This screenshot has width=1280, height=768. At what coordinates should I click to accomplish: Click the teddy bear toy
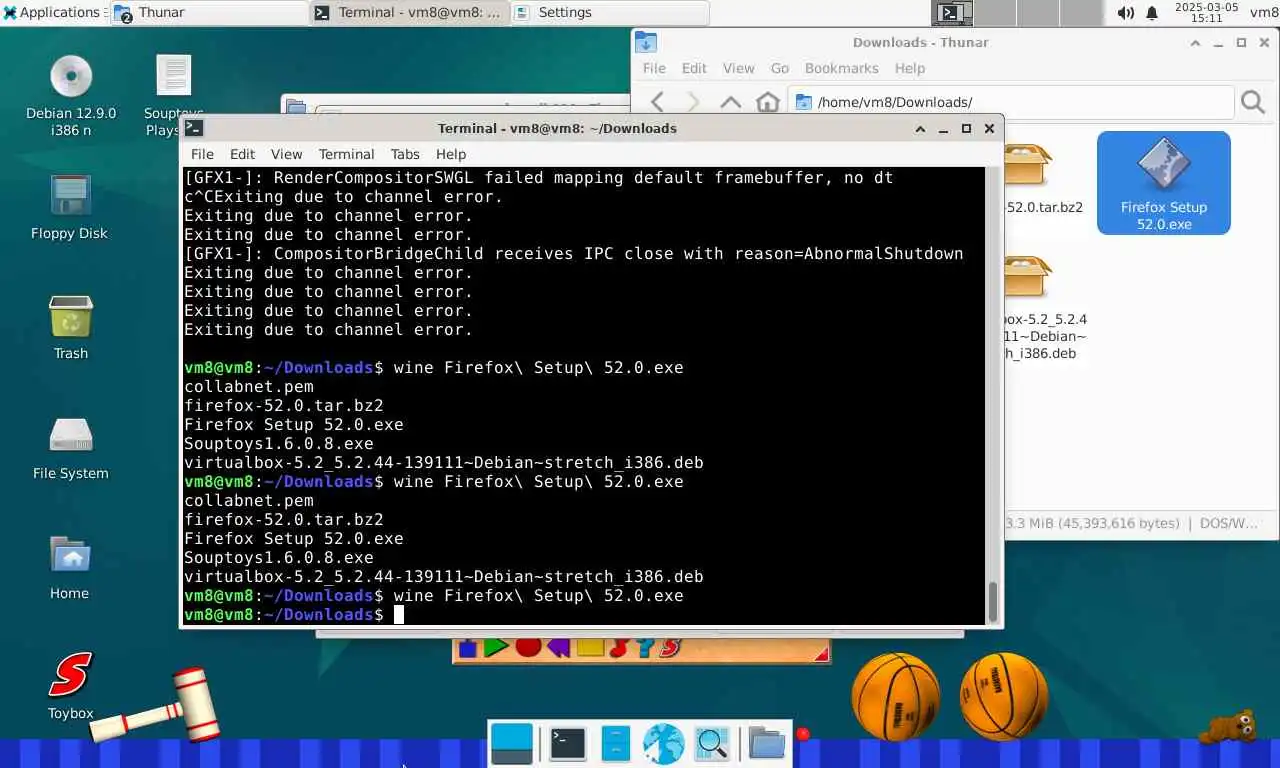[1229, 727]
